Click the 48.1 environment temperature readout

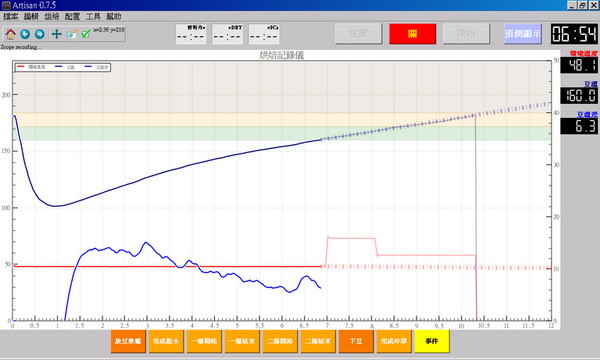(x=579, y=65)
